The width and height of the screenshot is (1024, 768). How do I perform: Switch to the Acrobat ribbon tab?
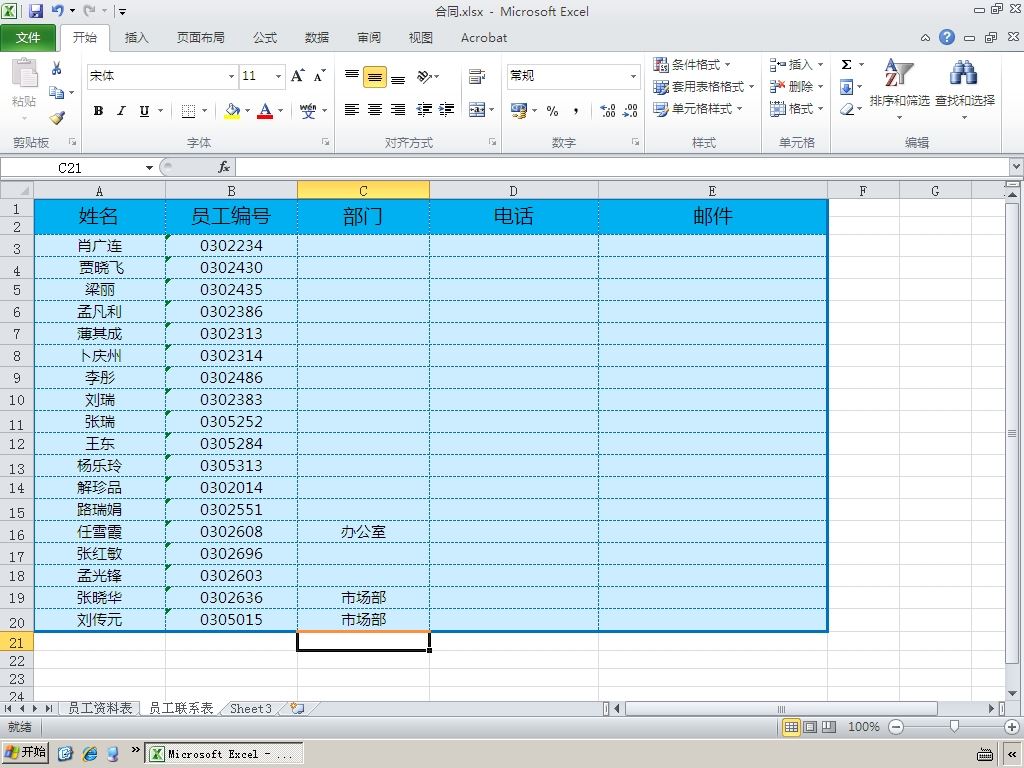(484, 38)
